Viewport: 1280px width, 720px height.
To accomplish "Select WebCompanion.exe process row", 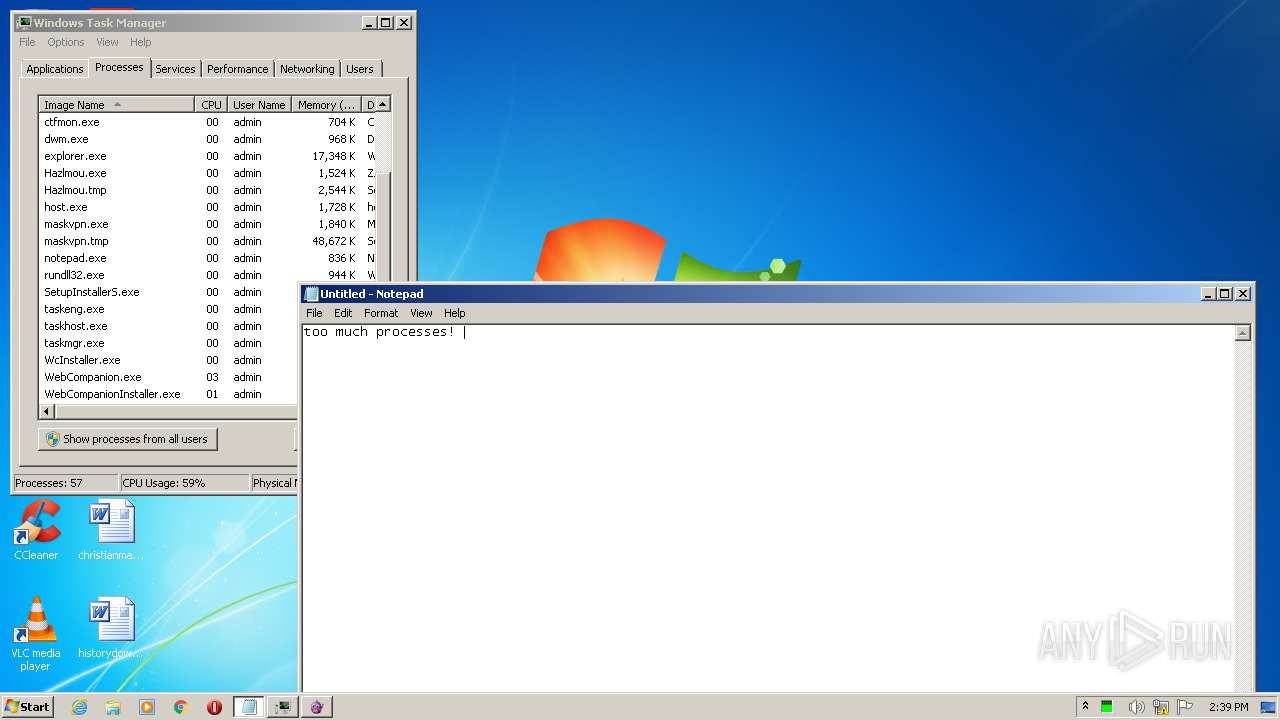I will pyautogui.click(x=168, y=377).
